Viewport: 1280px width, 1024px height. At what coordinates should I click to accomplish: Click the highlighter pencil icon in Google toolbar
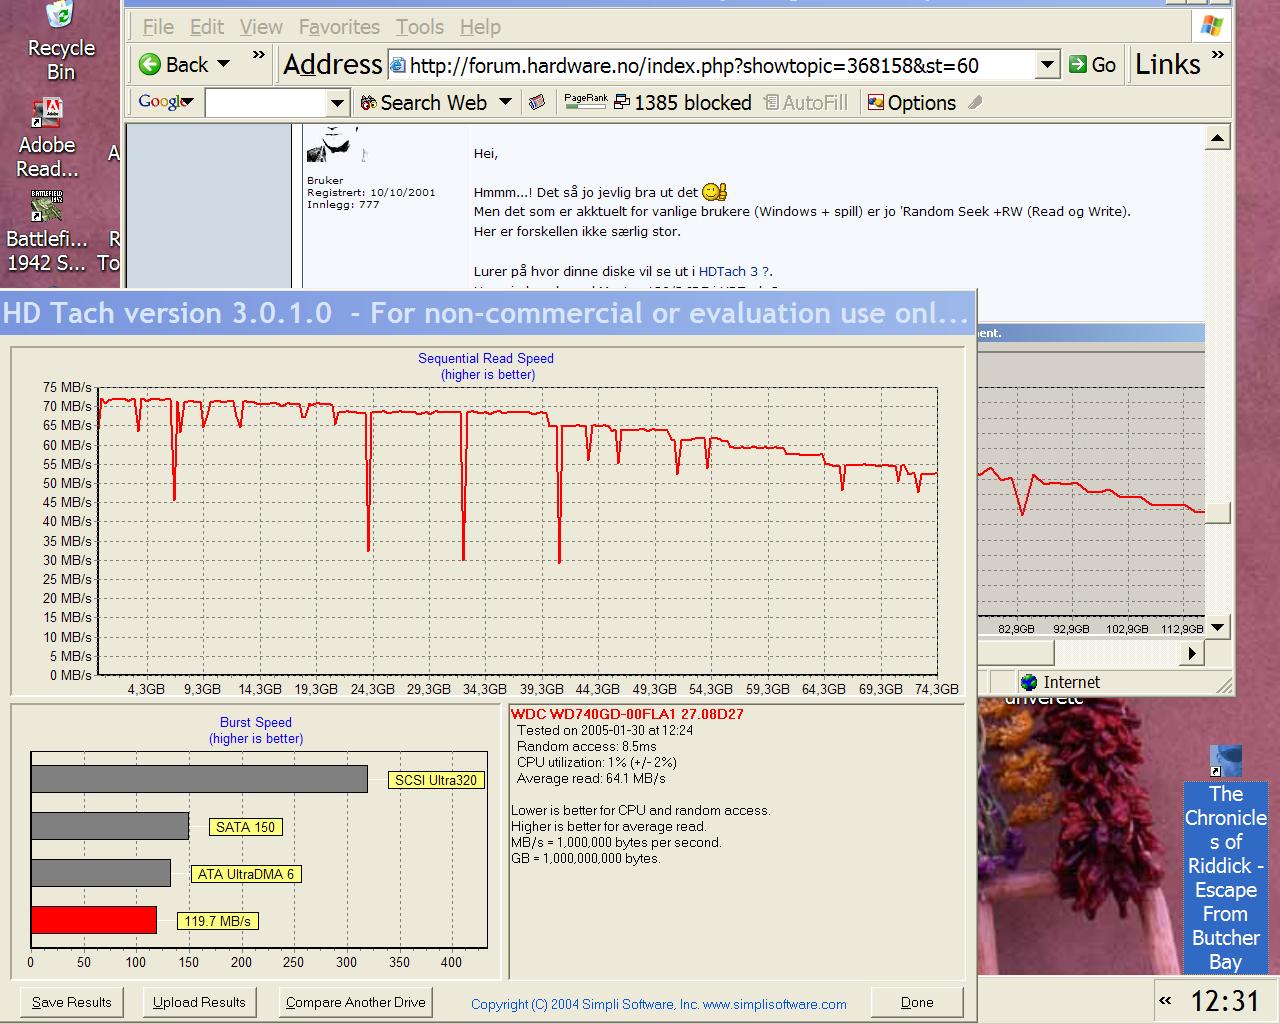[975, 102]
